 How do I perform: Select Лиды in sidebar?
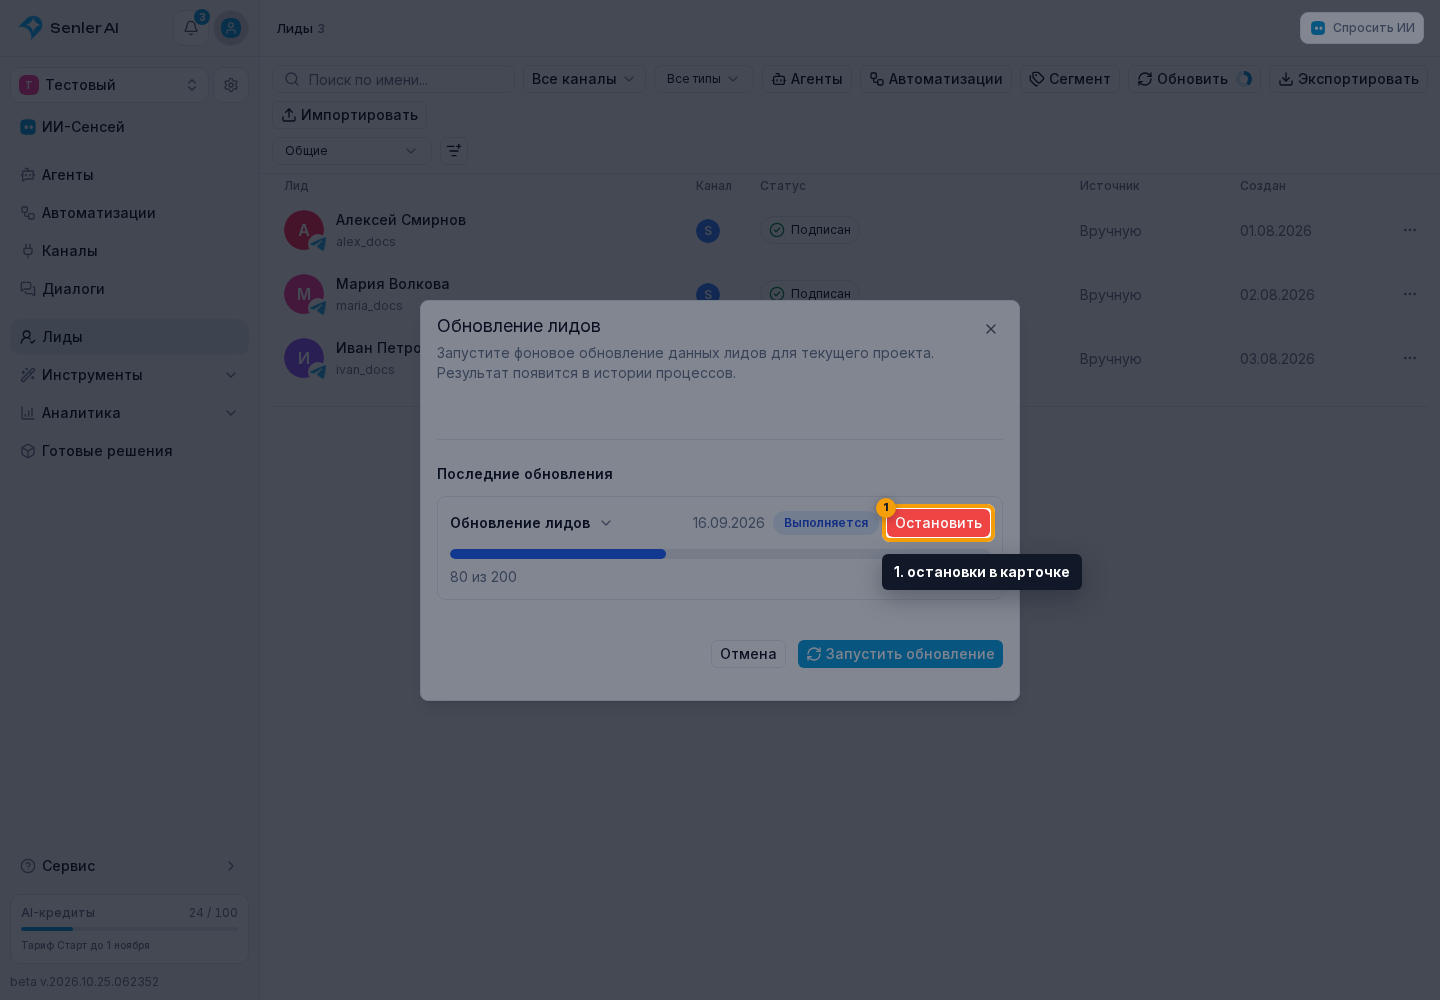(x=129, y=337)
